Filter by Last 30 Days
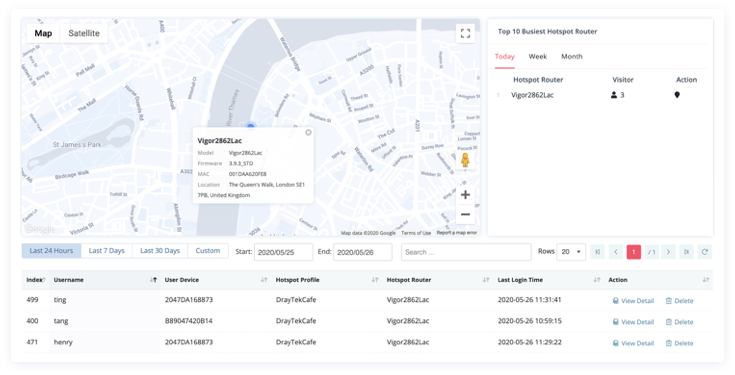Screen dimensions: 735x375 click(160, 251)
